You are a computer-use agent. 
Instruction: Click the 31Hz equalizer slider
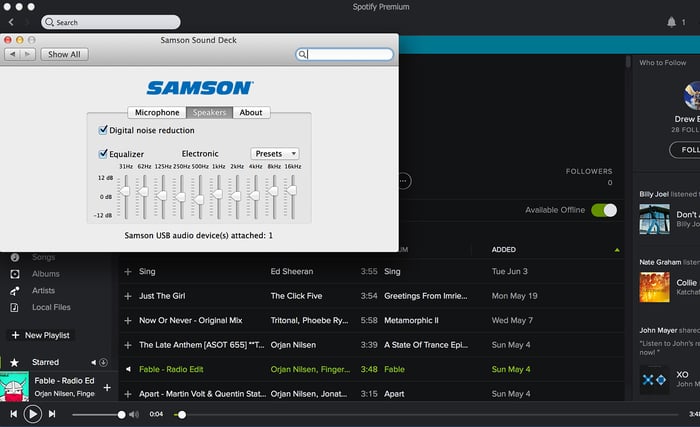pos(126,191)
